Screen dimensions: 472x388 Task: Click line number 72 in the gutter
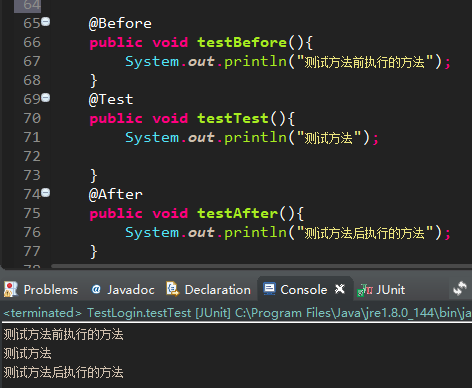click(32, 156)
